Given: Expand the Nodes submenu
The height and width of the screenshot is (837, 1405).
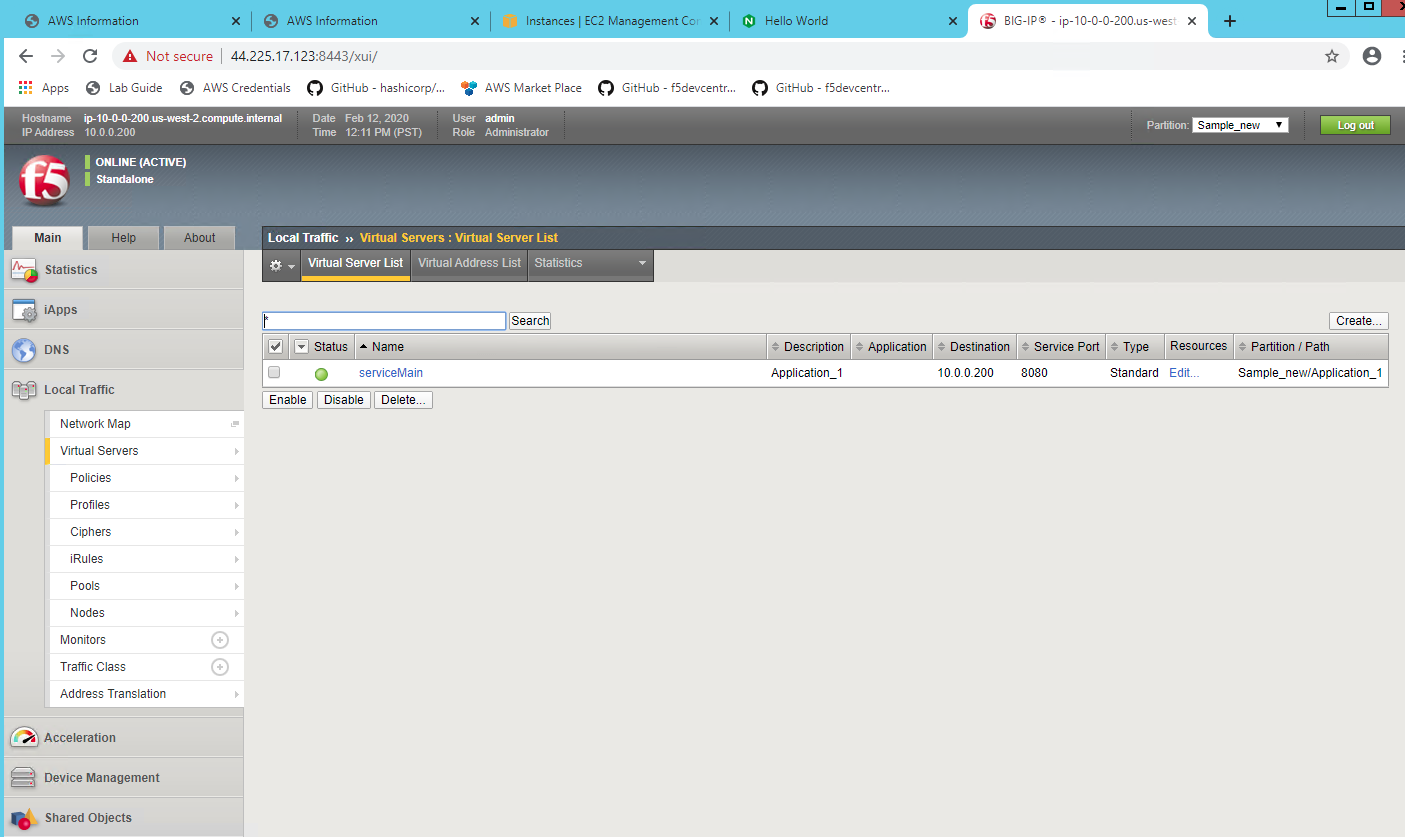Looking at the screenshot, I should click(x=237, y=613).
